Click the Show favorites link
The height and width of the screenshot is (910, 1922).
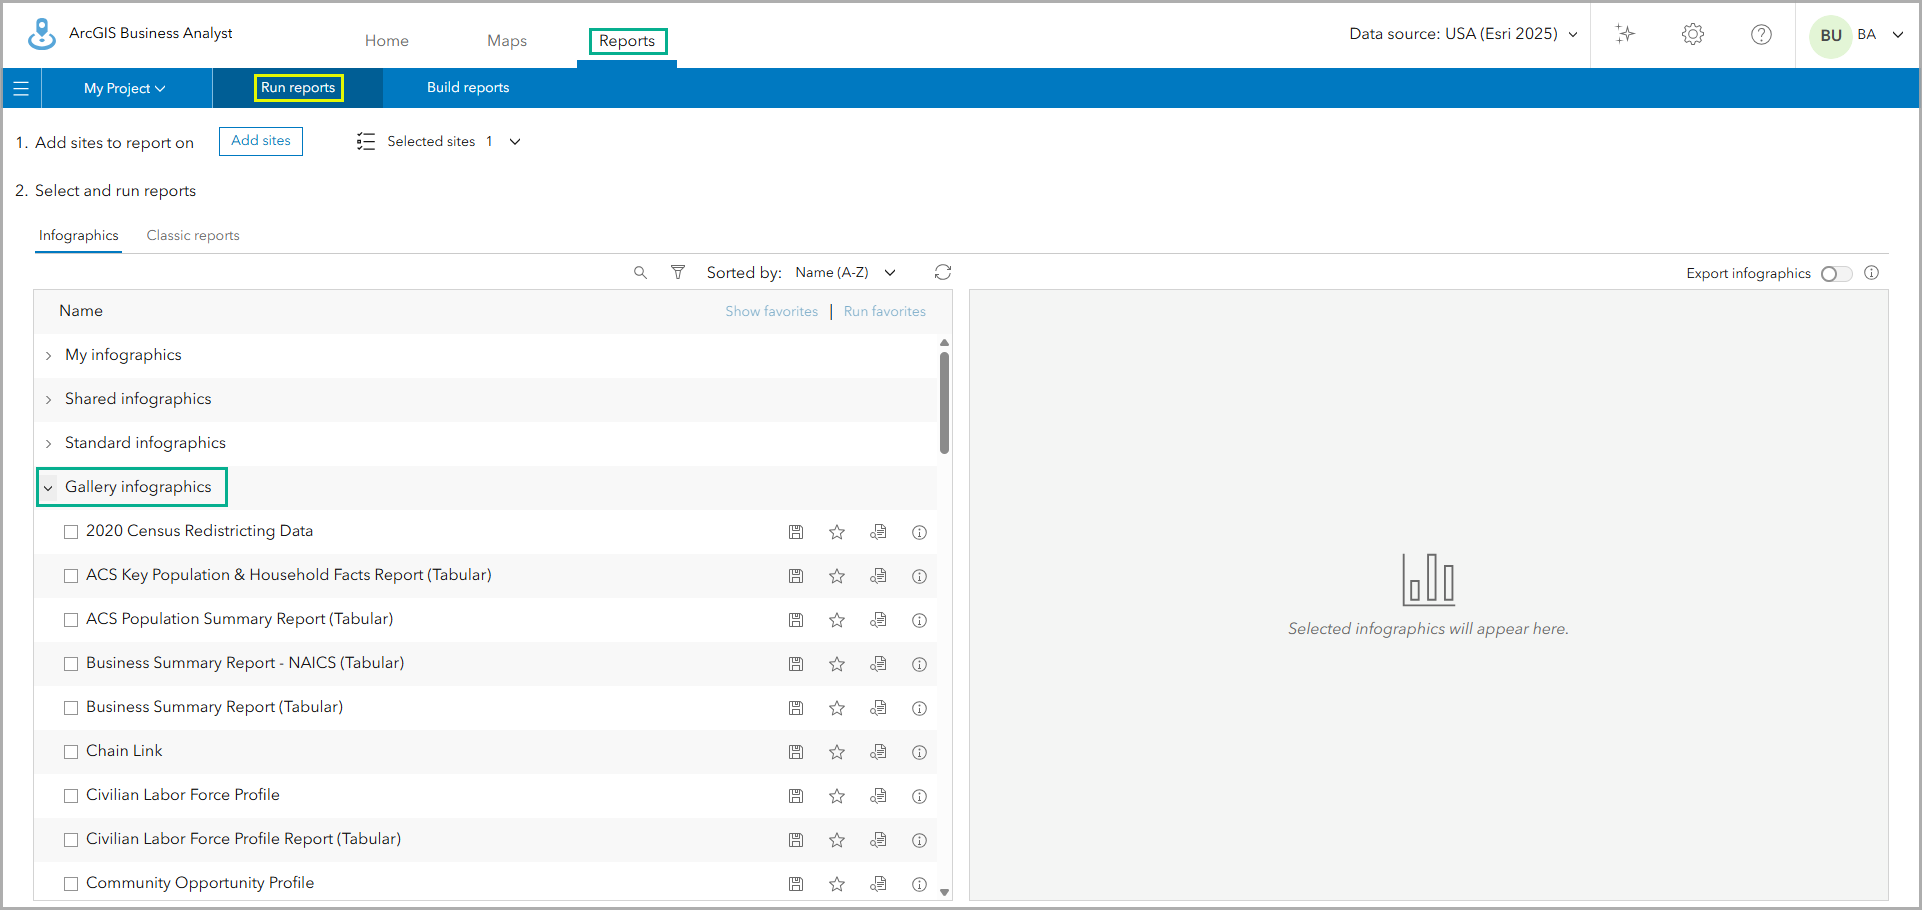pos(772,312)
